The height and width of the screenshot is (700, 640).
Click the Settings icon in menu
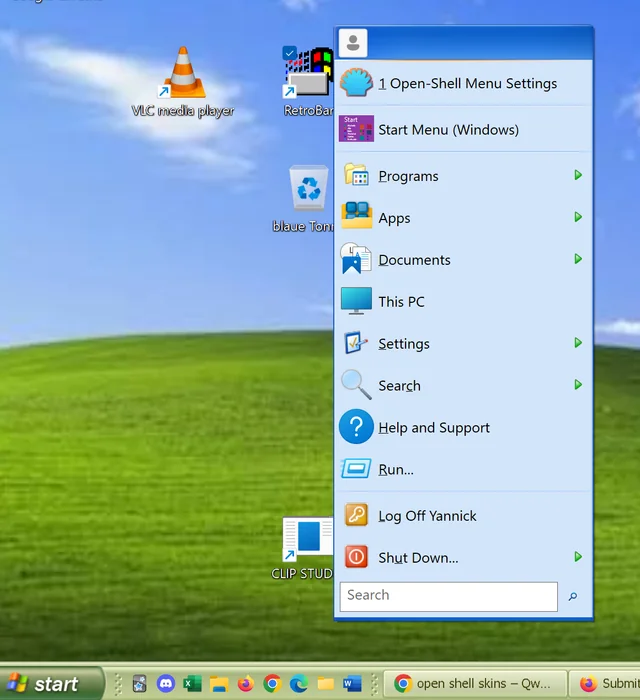[356, 343]
